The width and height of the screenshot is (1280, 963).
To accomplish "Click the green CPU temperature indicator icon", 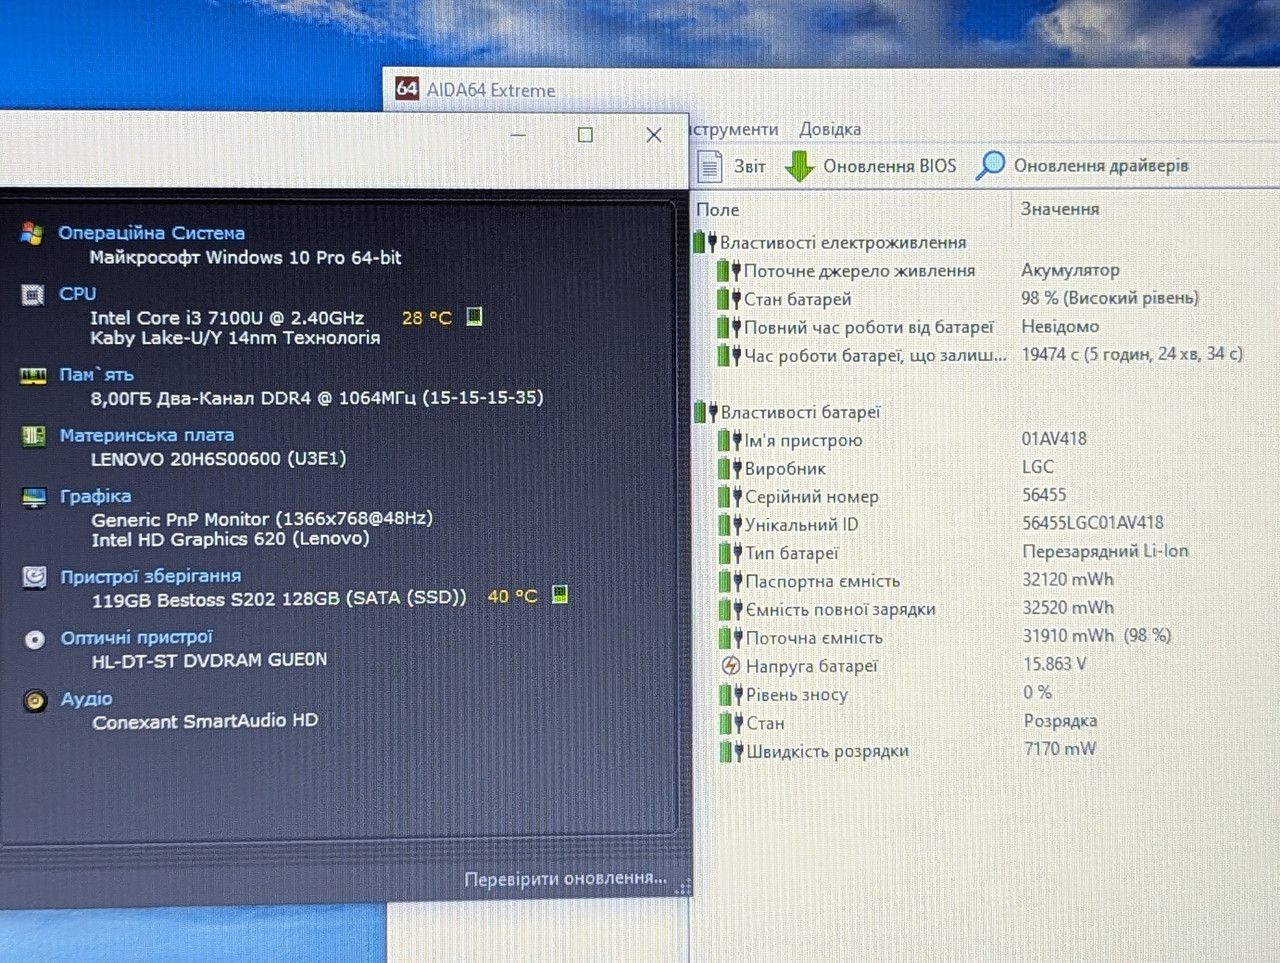I will pos(475,317).
